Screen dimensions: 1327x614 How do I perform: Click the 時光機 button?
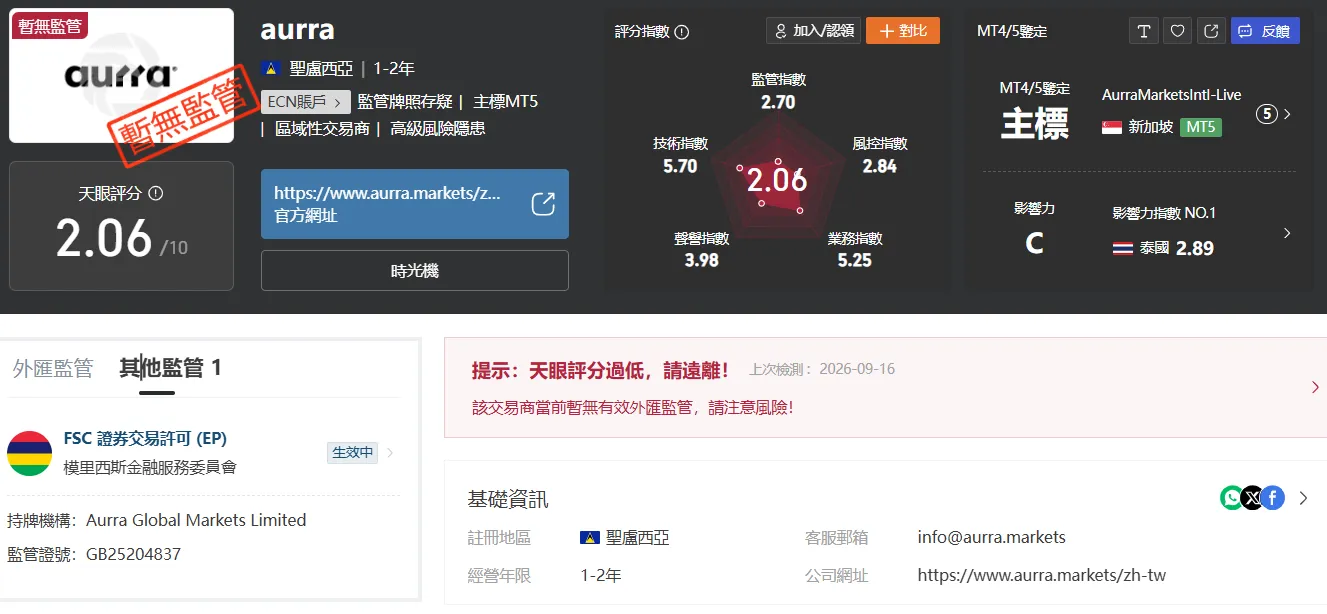click(x=415, y=270)
